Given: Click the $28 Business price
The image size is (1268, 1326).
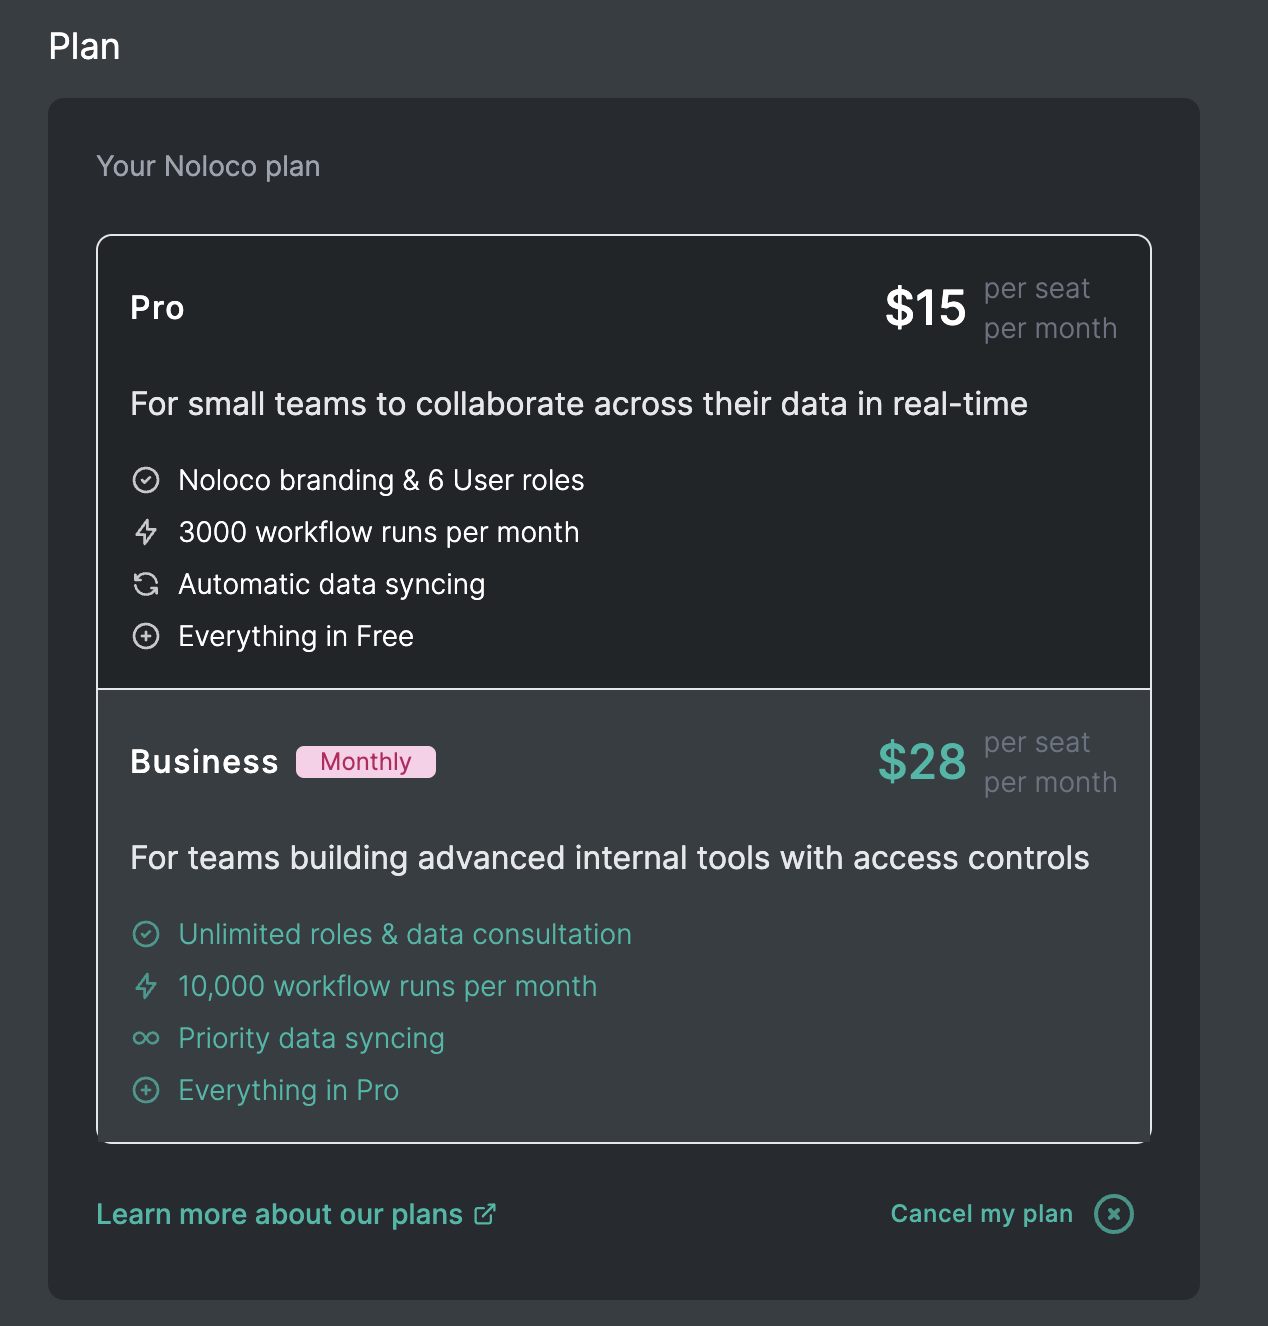Looking at the screenshot, I should 922,762.
